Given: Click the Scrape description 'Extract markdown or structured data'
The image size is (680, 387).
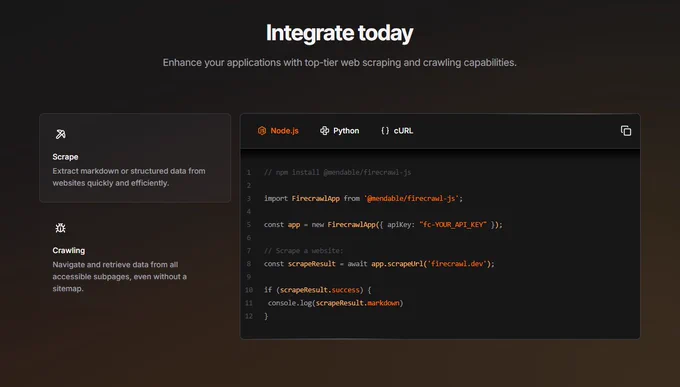Looking at the screenshot, I should 129,177.
